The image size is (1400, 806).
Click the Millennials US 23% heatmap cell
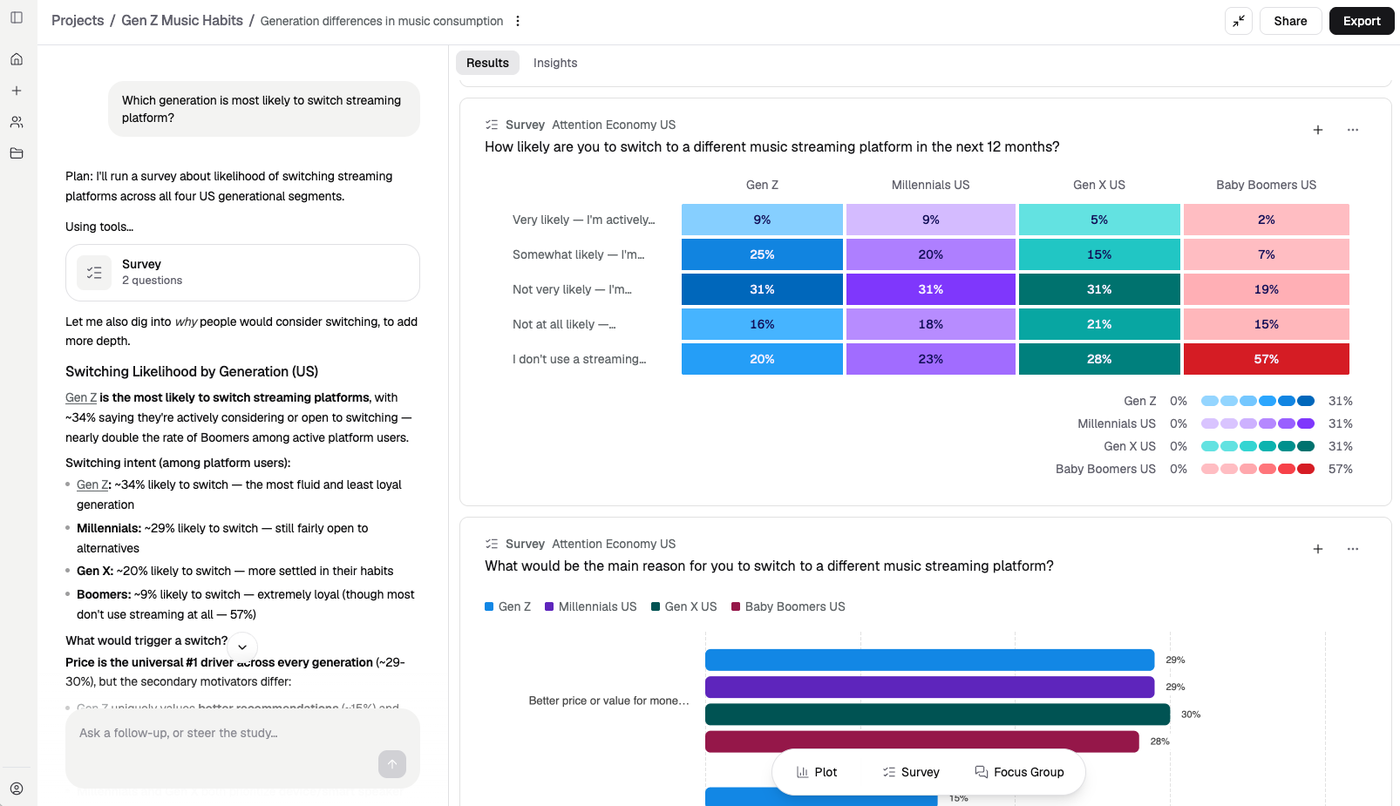pyautogui.click(x=930, y=359)
